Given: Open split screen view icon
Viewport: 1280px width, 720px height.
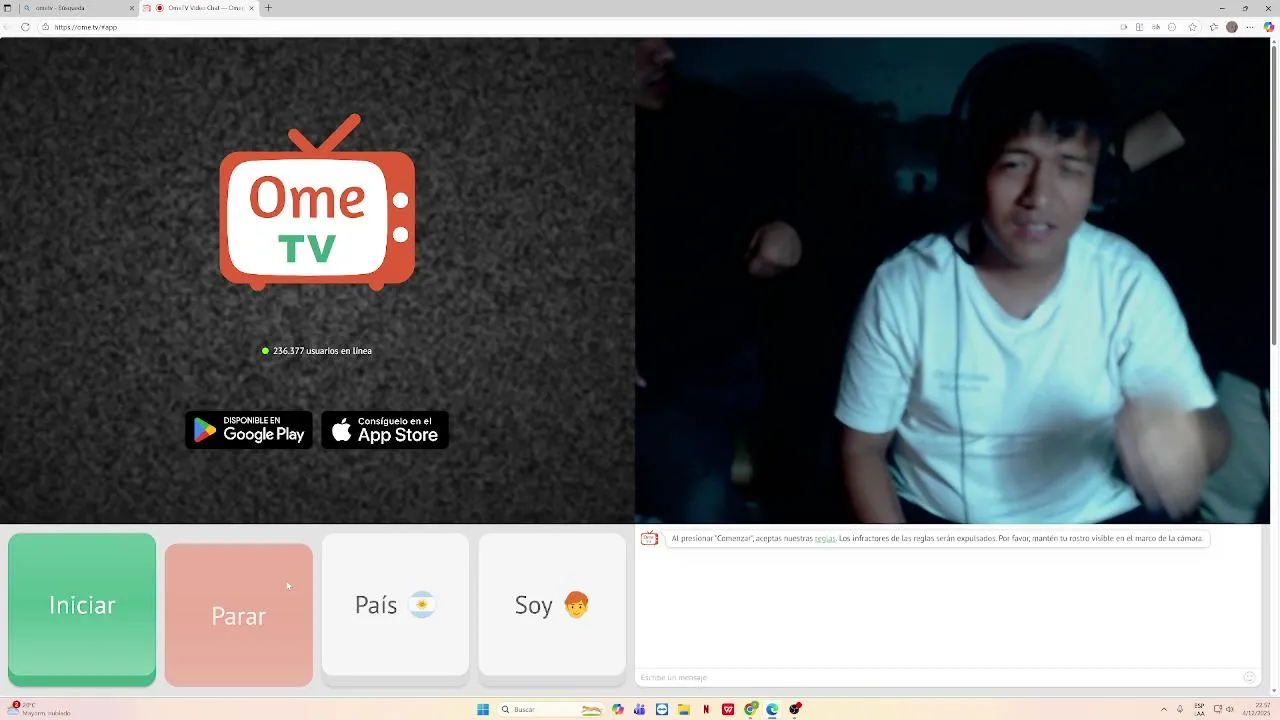Looking at the screenshot, I should click(1139, 27).
